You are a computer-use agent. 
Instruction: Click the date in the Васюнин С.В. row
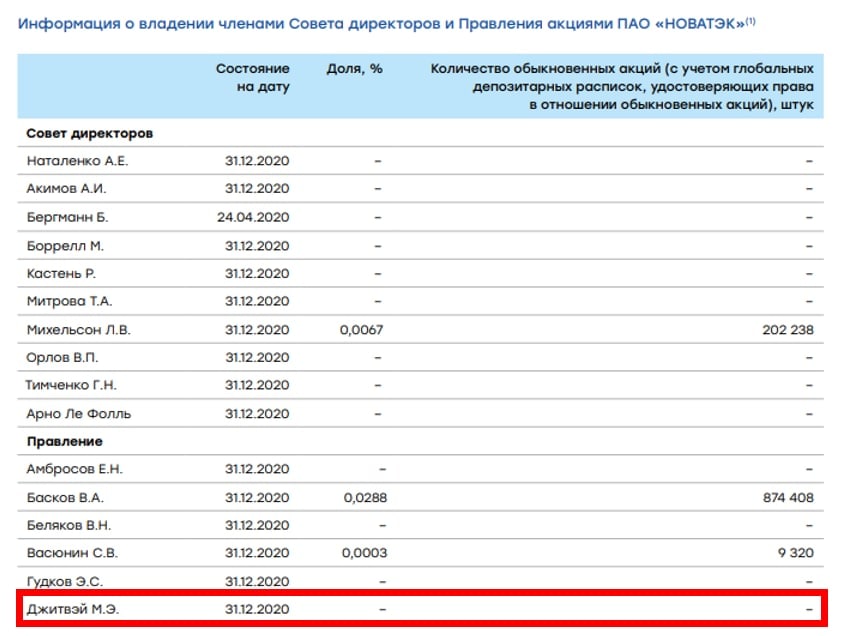(257, 553)
